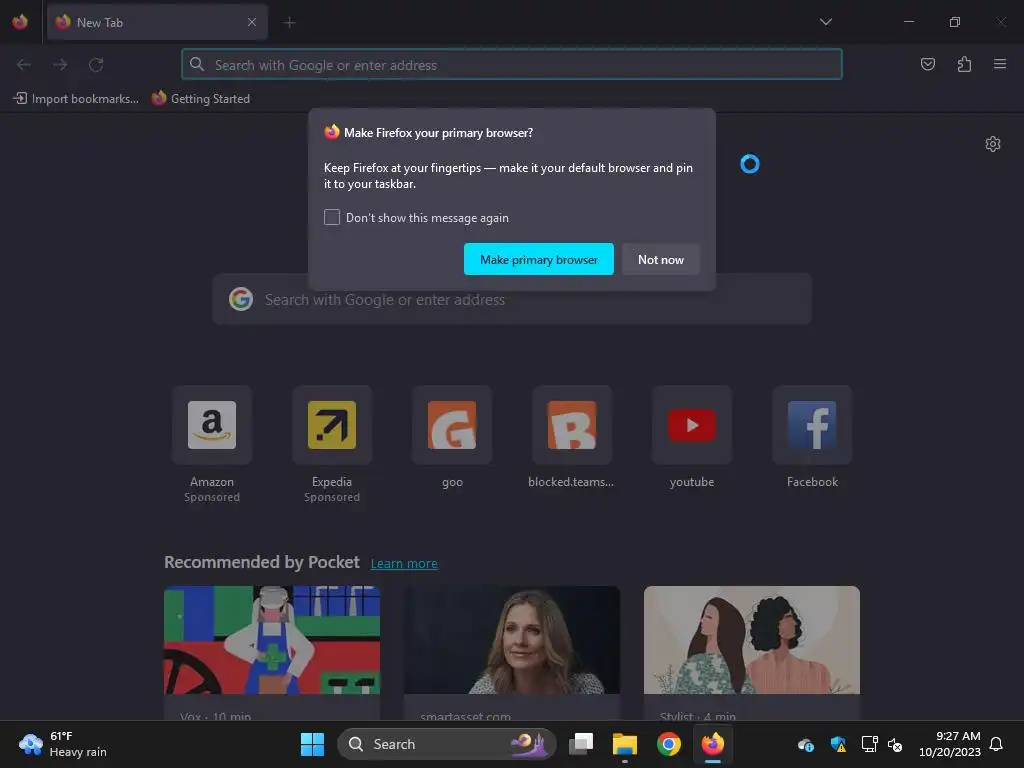Launch File Explorer from taskbar

click(x=625, y=744)
